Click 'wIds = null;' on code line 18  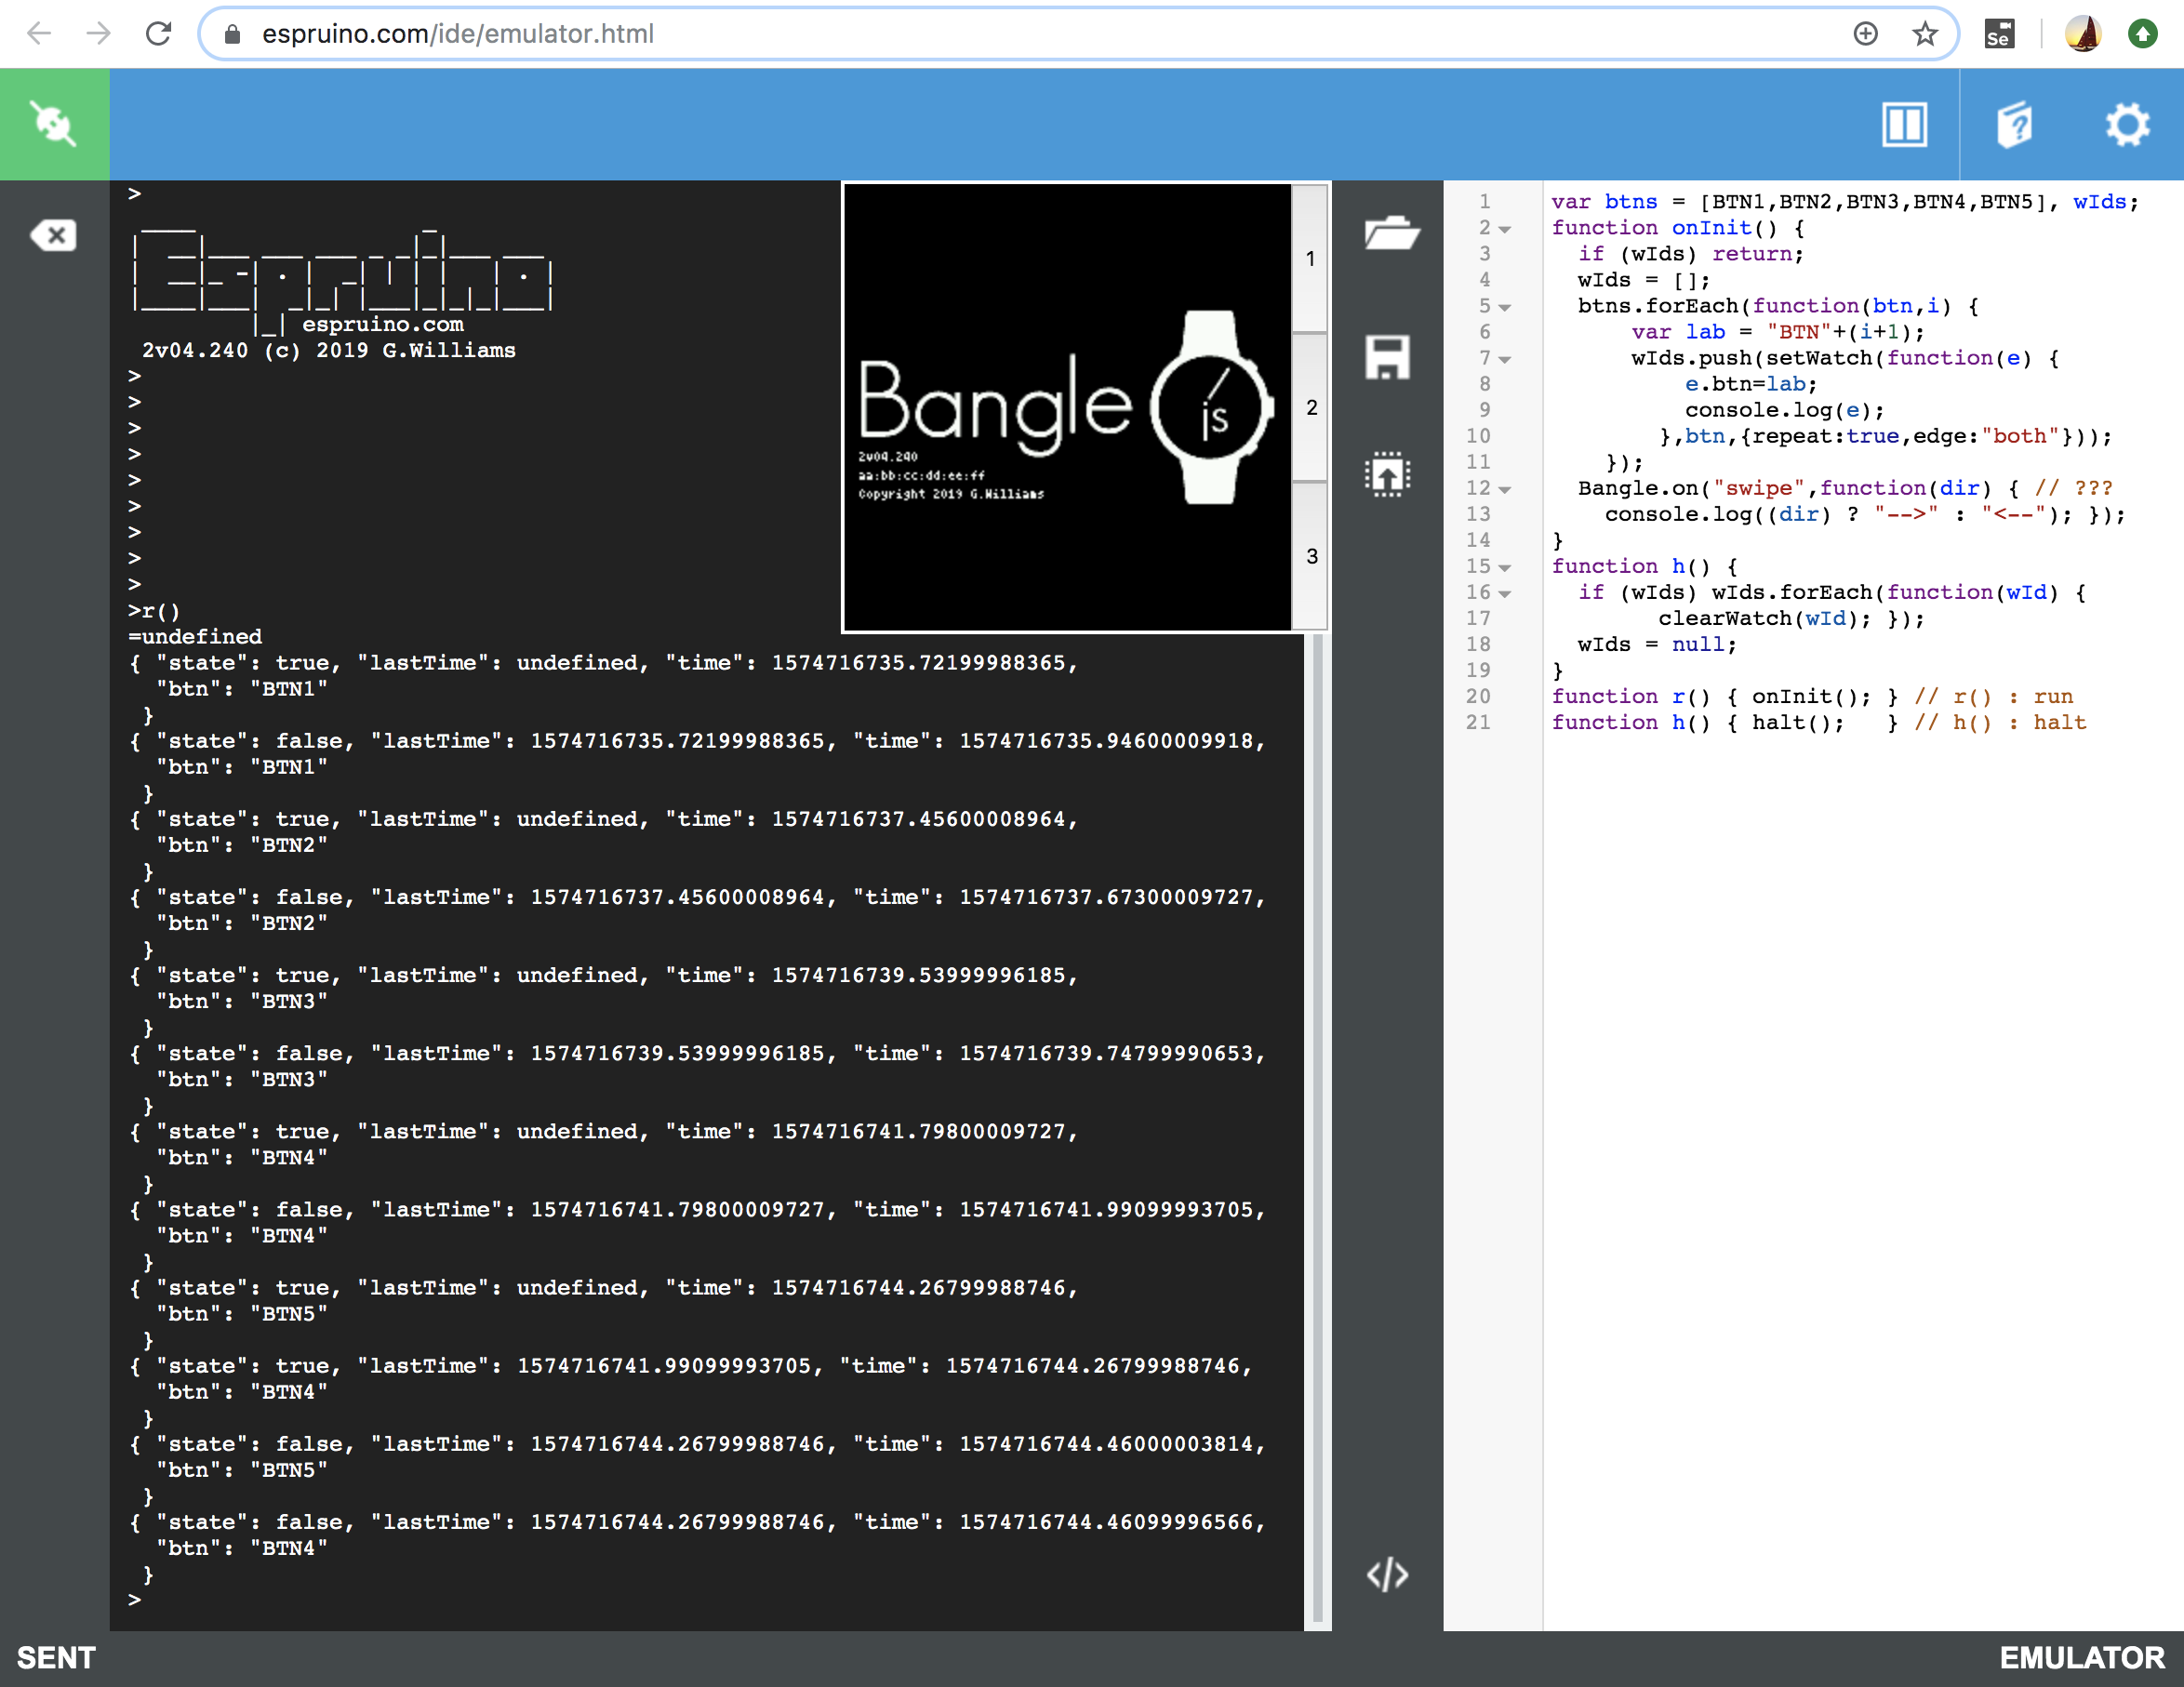(1657, 644)
